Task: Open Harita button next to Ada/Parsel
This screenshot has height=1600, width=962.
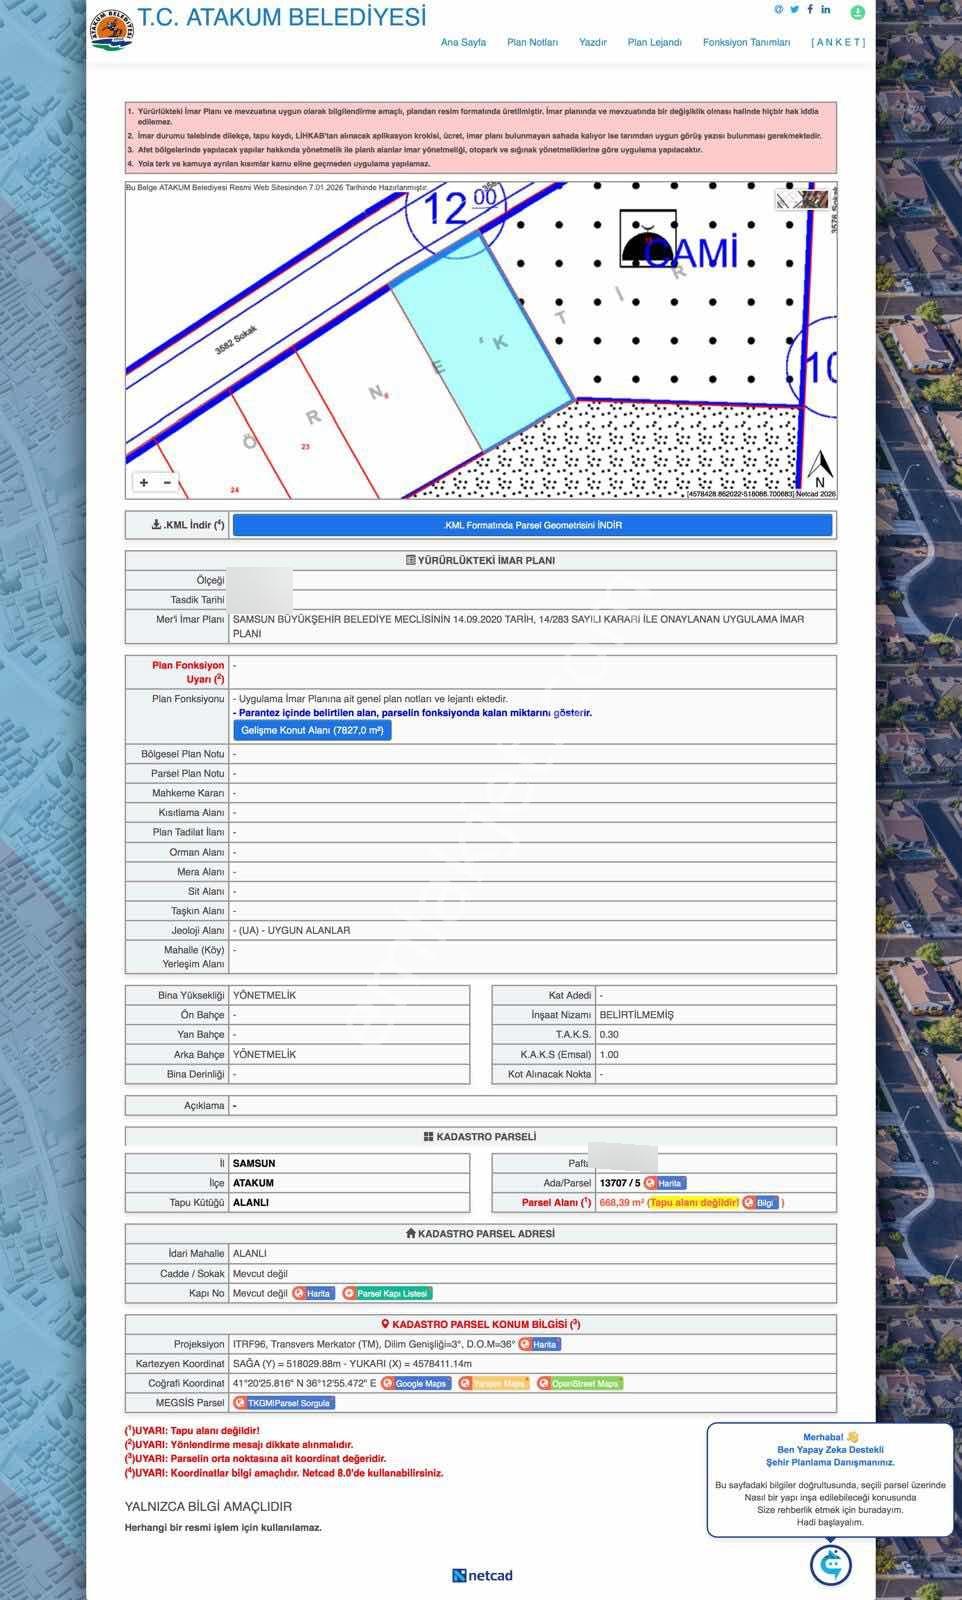Action: click(x=666, y=1183)
